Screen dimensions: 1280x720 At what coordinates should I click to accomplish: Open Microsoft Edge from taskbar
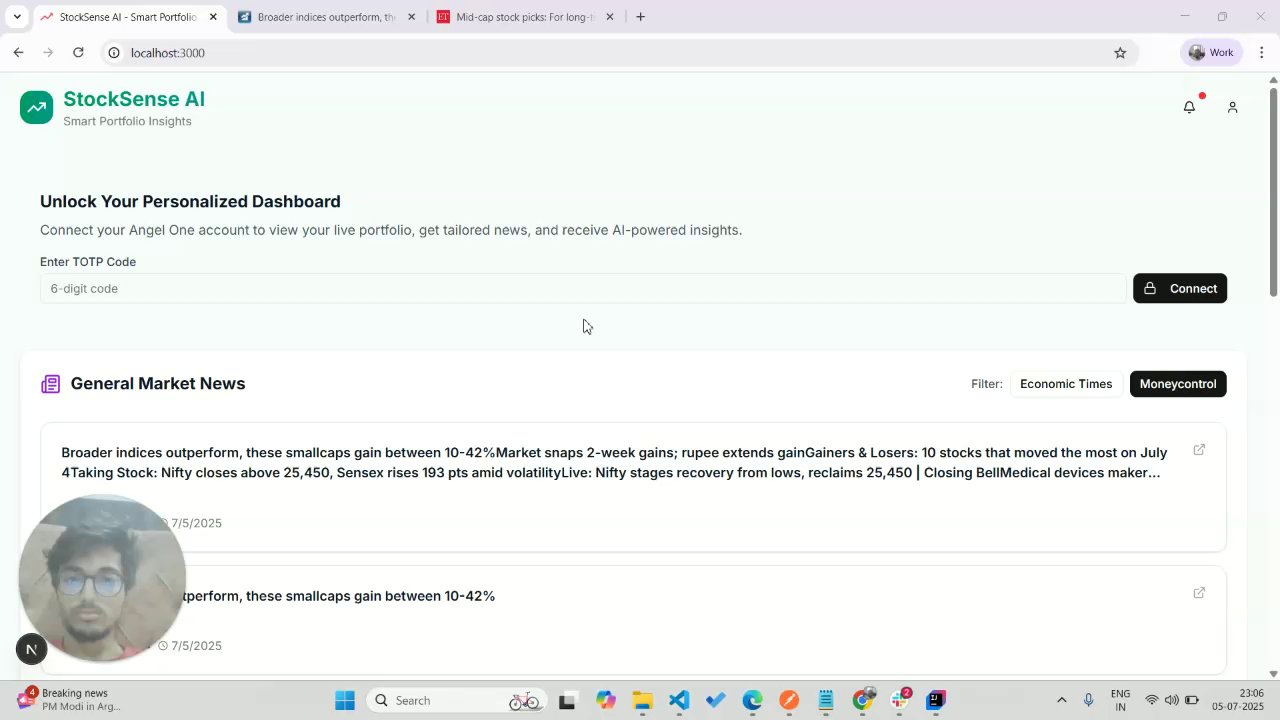click(x=752, y=700)
